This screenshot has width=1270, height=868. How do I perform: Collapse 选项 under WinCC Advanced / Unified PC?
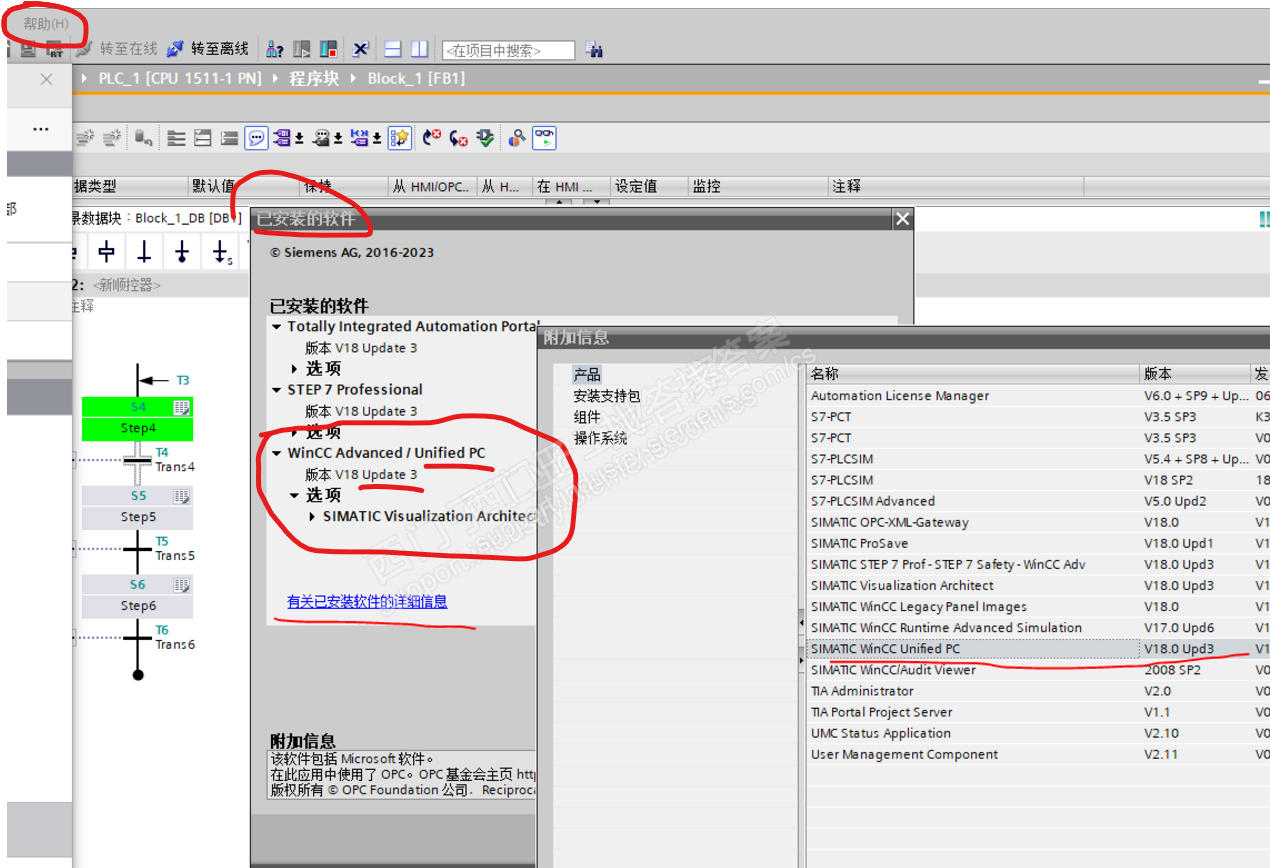(x=295, y=495)
